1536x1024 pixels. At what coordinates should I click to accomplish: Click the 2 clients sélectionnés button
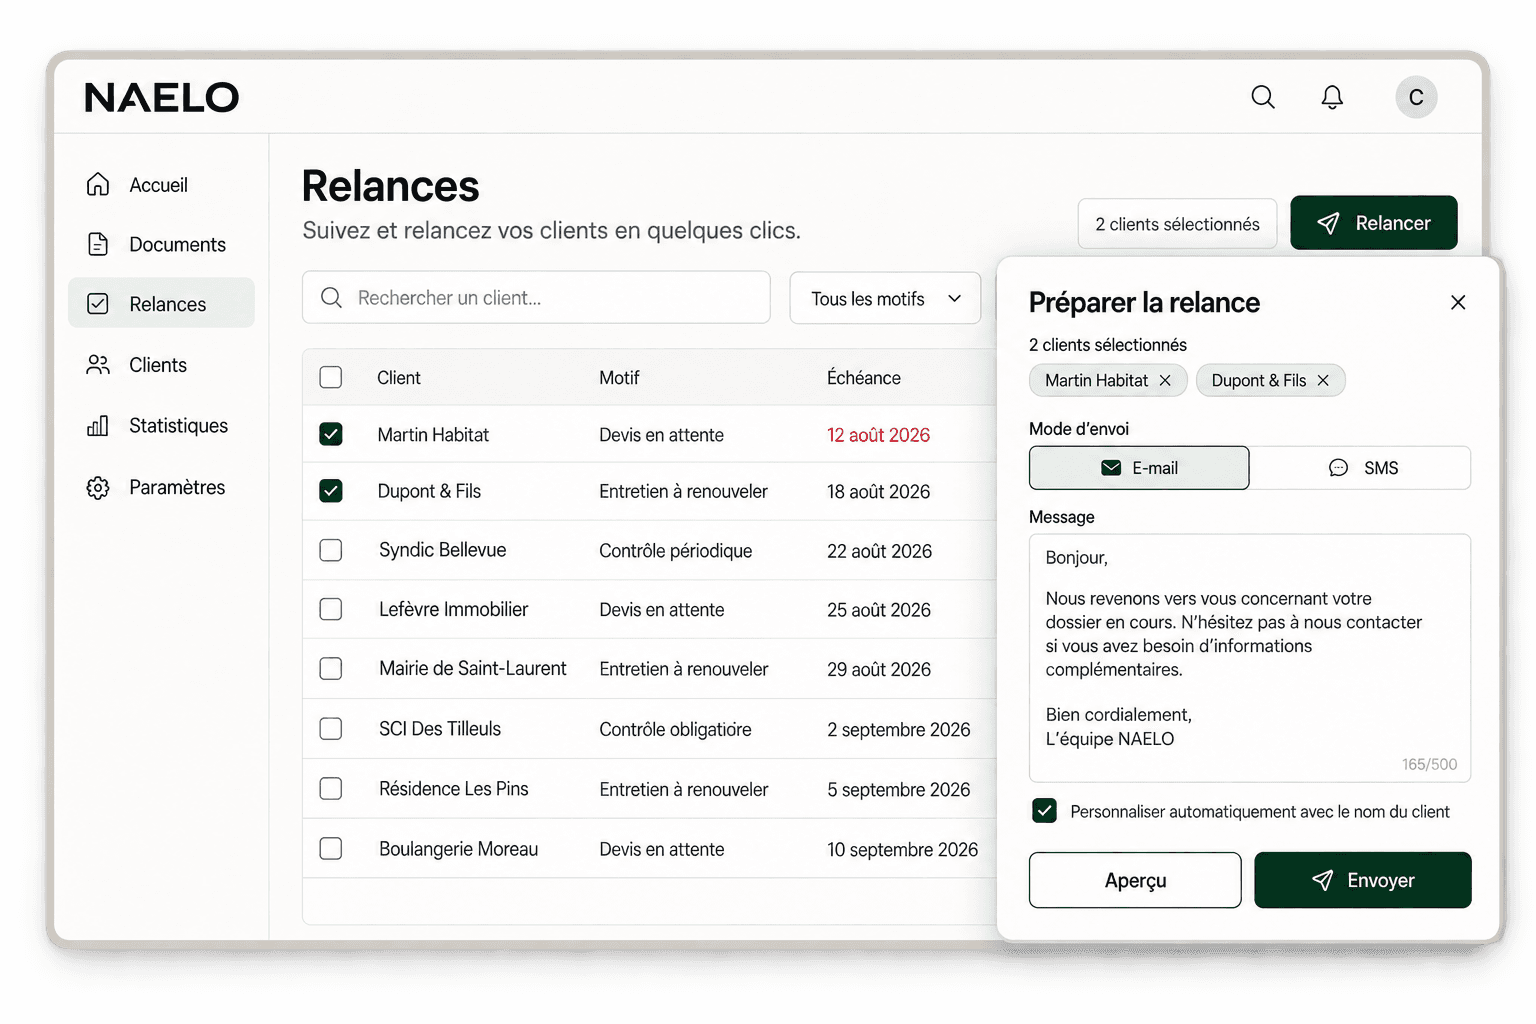(1177, 224)
